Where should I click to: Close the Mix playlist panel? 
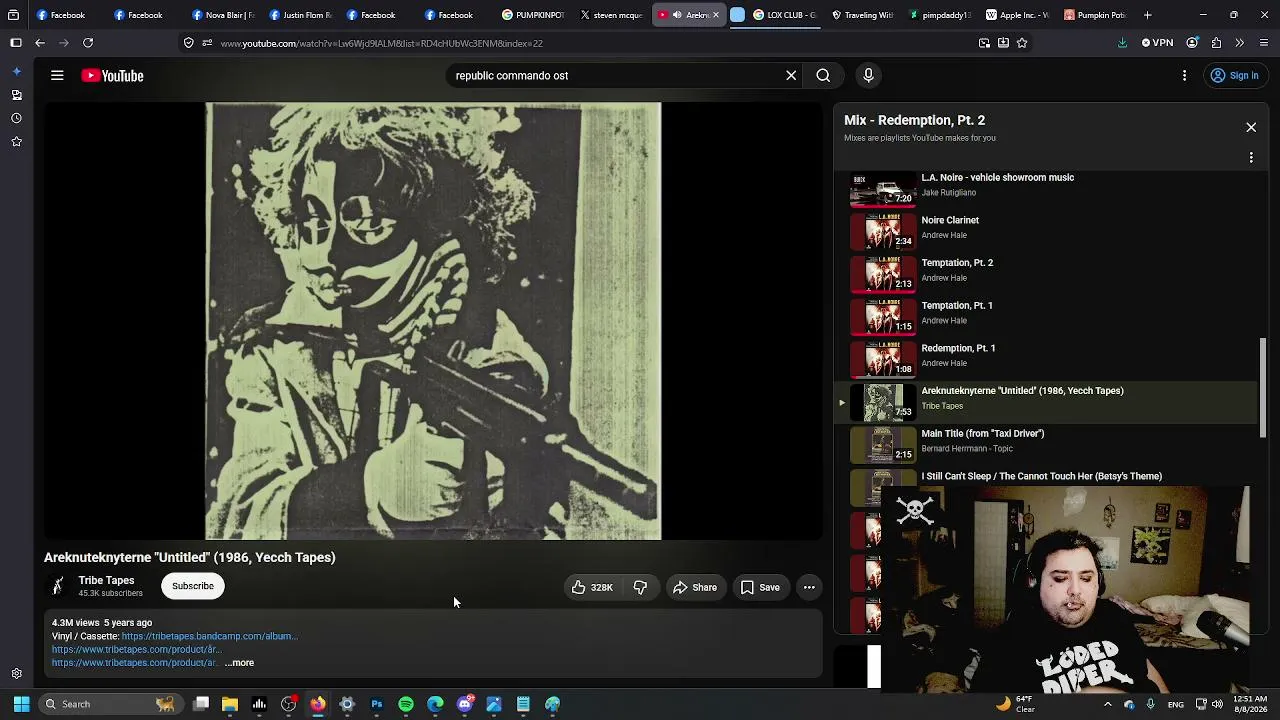coord(1251,127)
